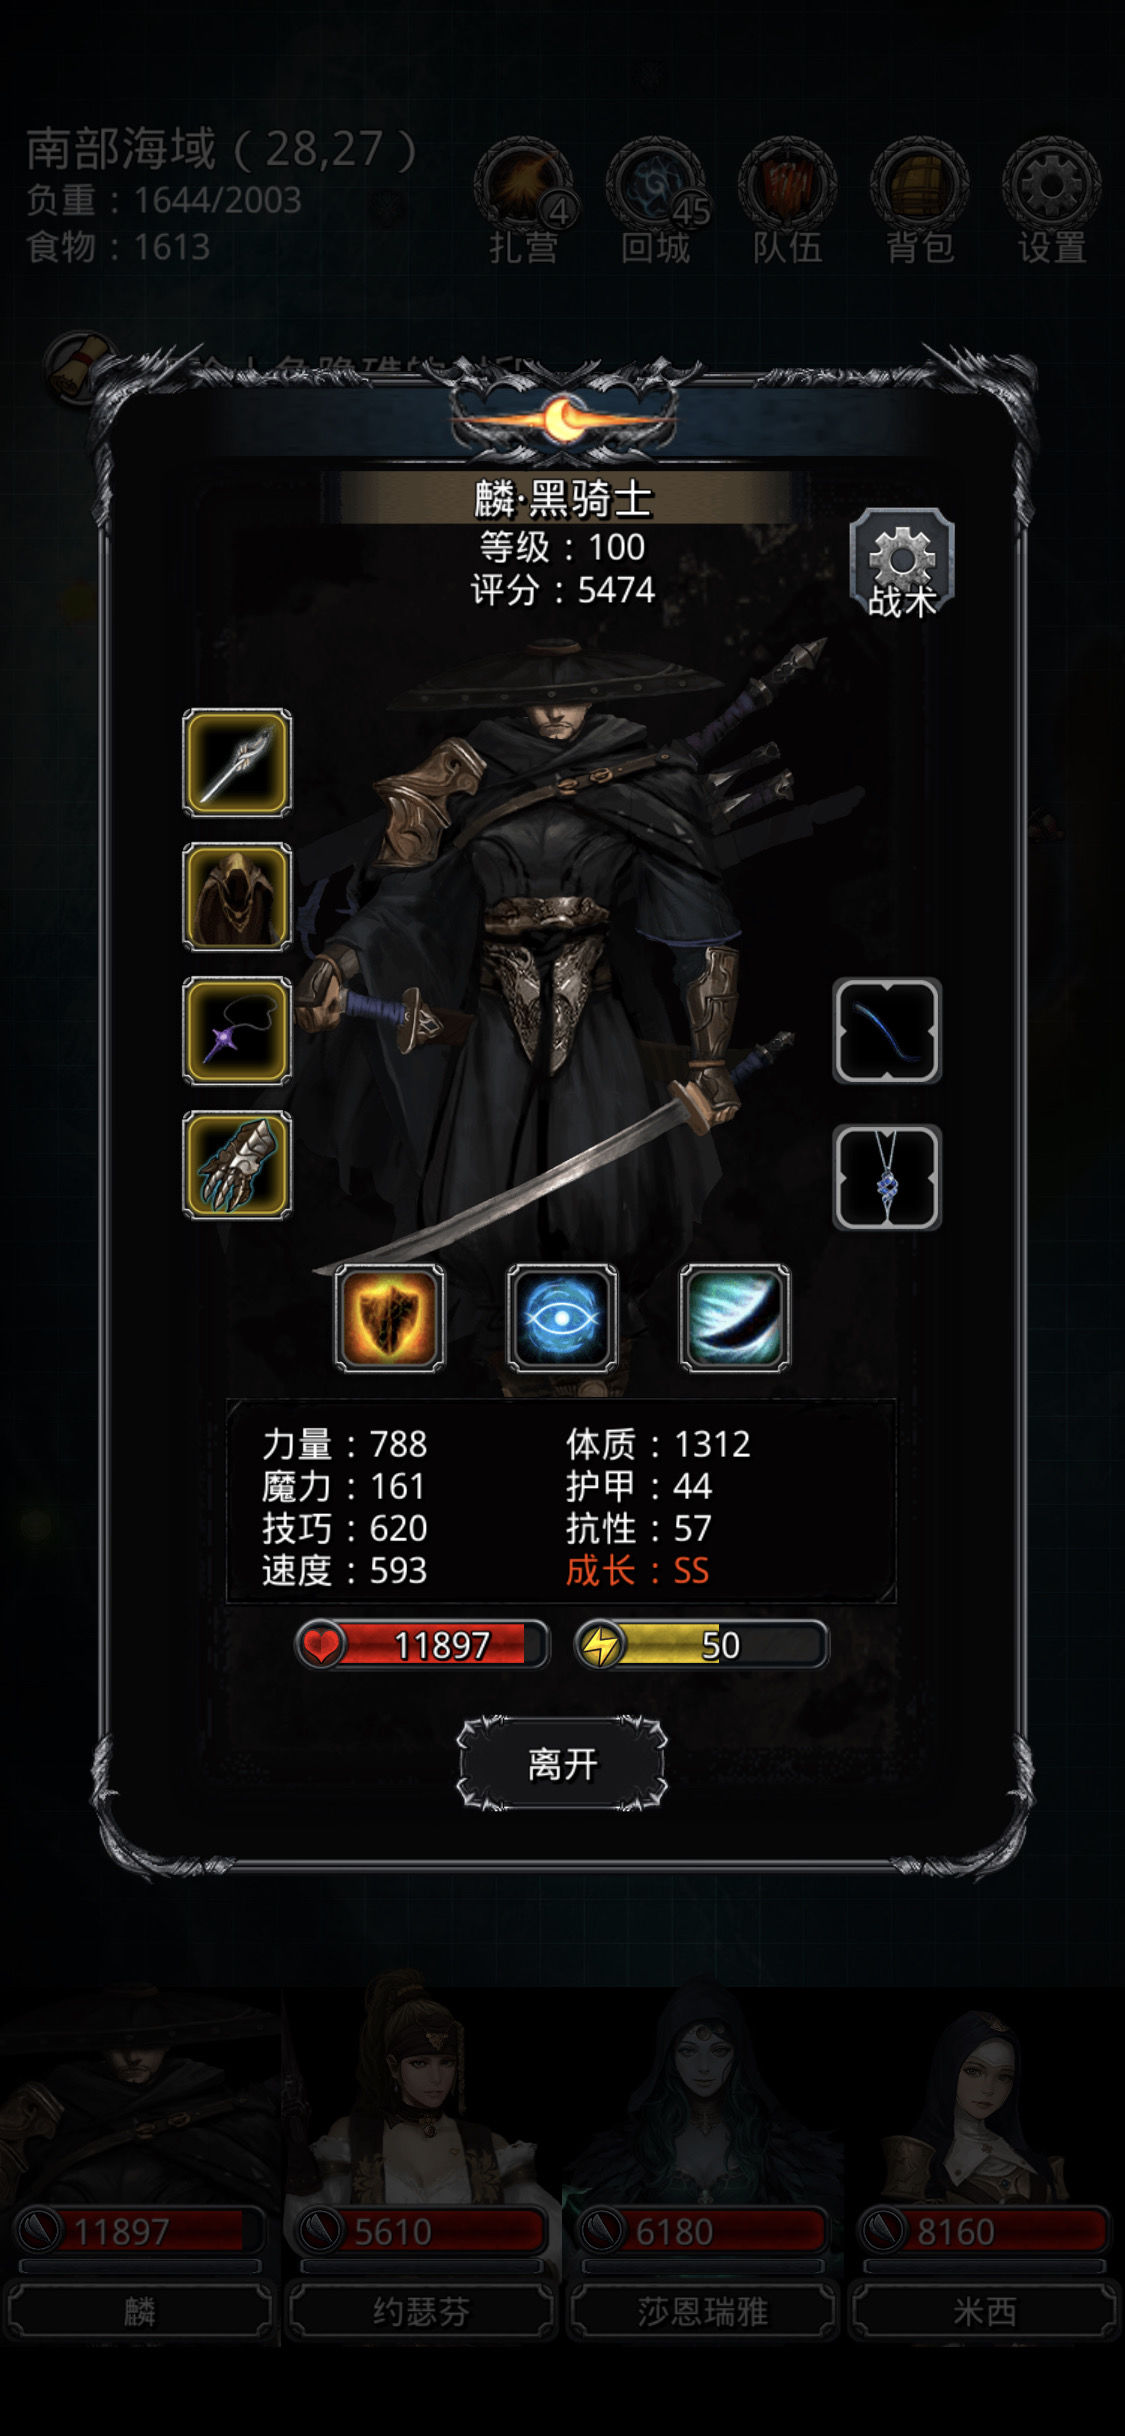Image resolution: width=1125 pixels, height=2436 pixels.
Task: Select the purple gem amulet slot
Action: coord(237,1031)
